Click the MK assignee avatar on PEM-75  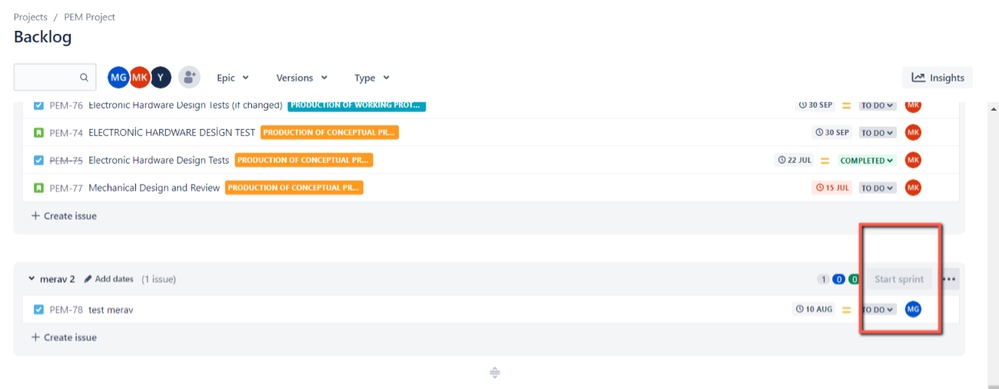(913, 160)
